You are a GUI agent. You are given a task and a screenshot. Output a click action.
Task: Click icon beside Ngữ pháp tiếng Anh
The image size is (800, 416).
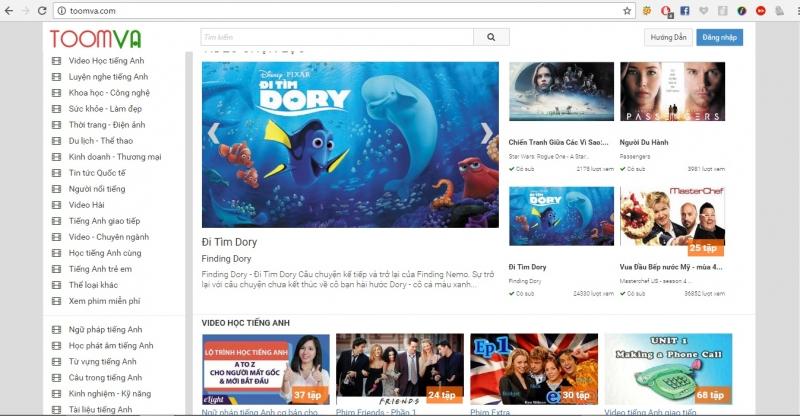coord(56,330)
